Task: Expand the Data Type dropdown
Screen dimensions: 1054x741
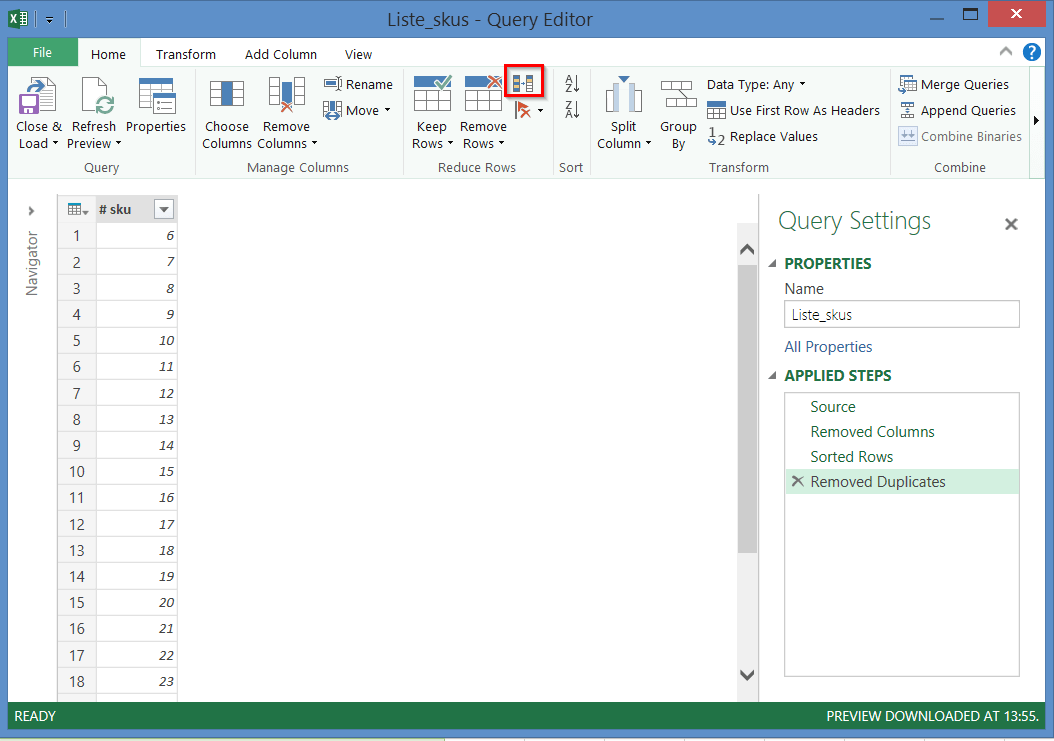Action: click(x=756, y=85)
